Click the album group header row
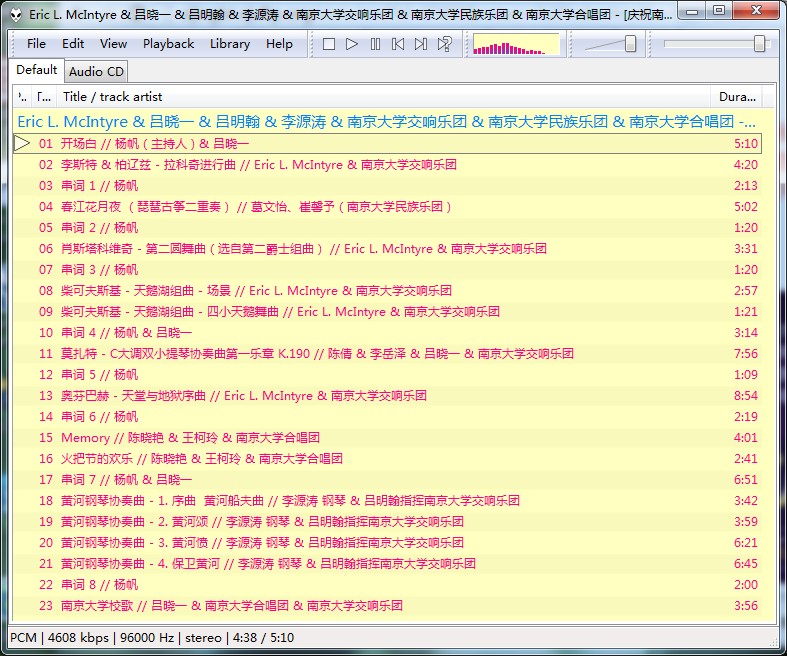Image resolution: width=787 pixels, height=656 pixels. point(387,122)
